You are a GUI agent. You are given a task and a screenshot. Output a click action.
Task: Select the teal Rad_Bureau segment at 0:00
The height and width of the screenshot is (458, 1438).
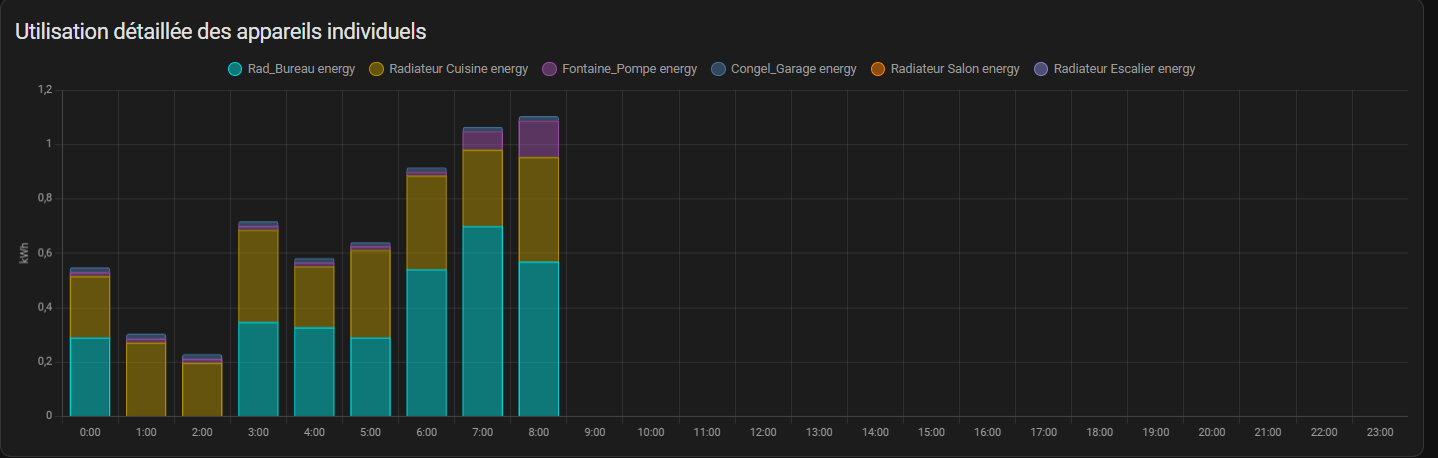[x=90, y=376]
